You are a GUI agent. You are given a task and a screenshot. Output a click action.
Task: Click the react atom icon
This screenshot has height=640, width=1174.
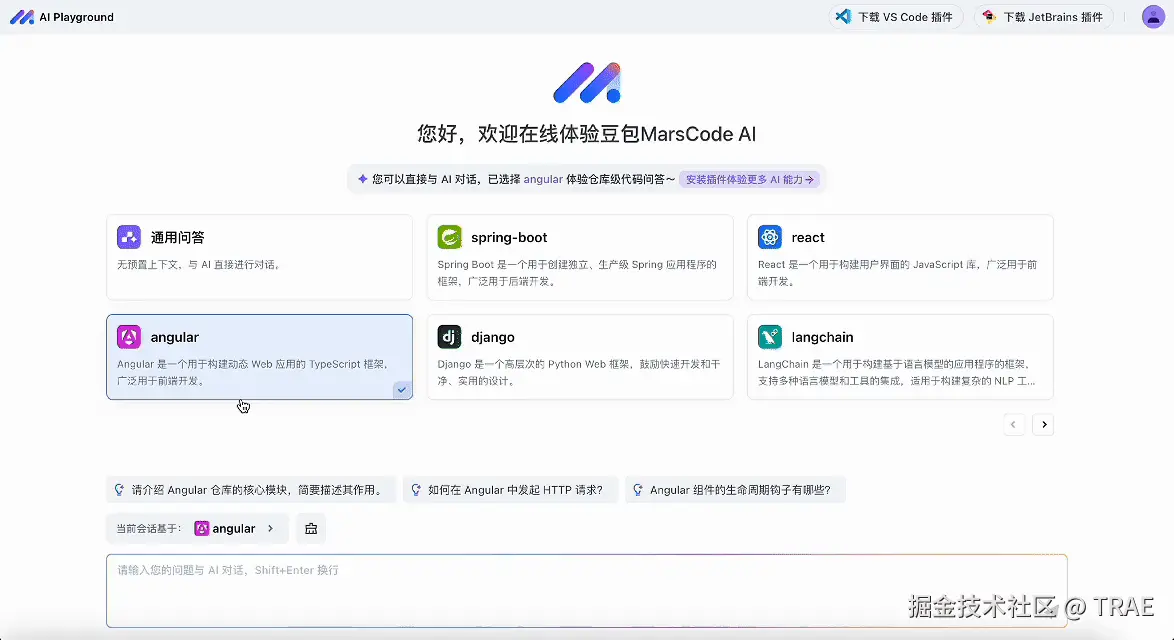click(x=770, y=237)
